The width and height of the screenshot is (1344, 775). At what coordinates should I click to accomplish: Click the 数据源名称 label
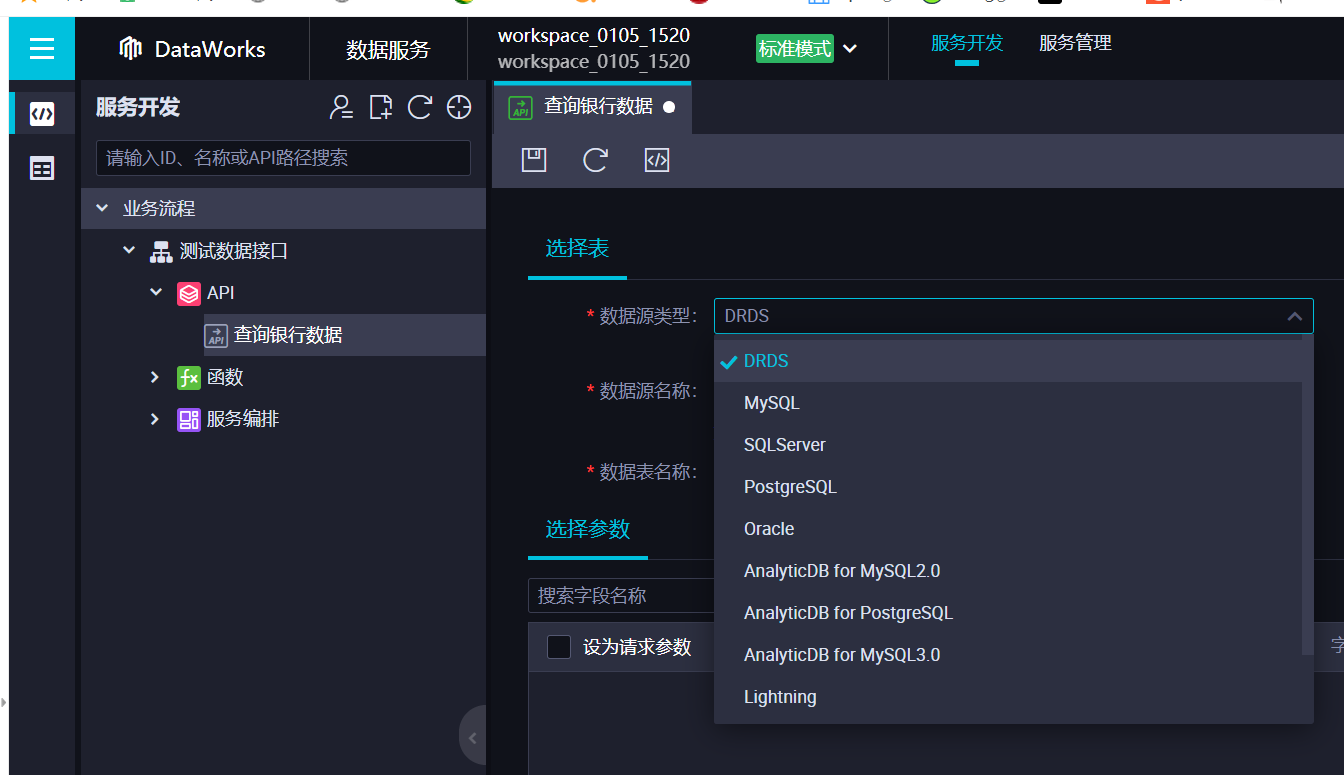647,392
